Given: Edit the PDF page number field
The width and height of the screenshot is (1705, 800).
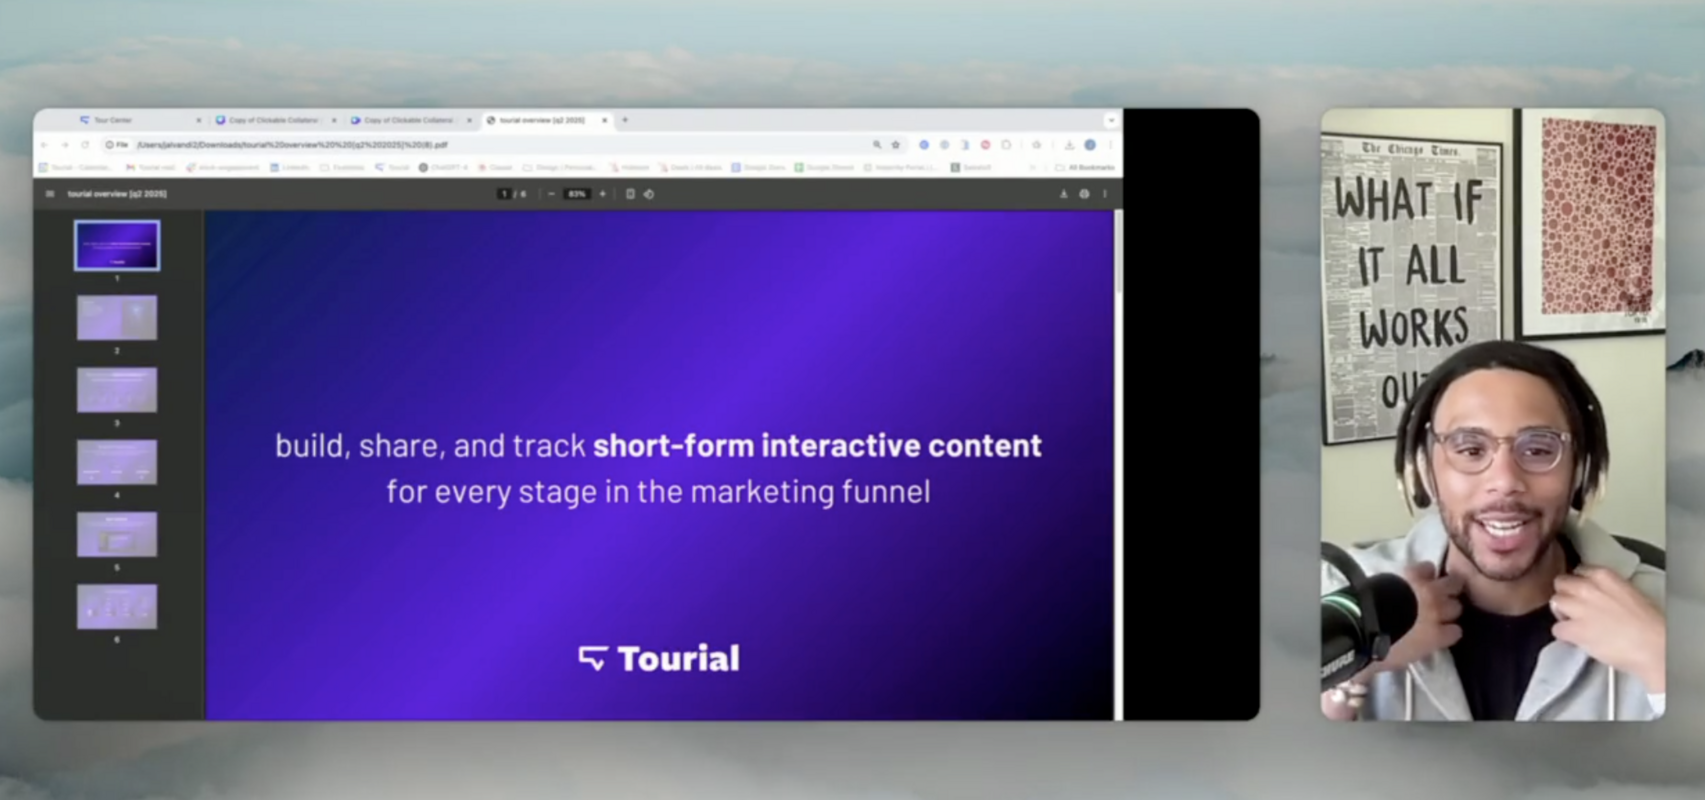Looking at the screenshot, I should (504, 194).
